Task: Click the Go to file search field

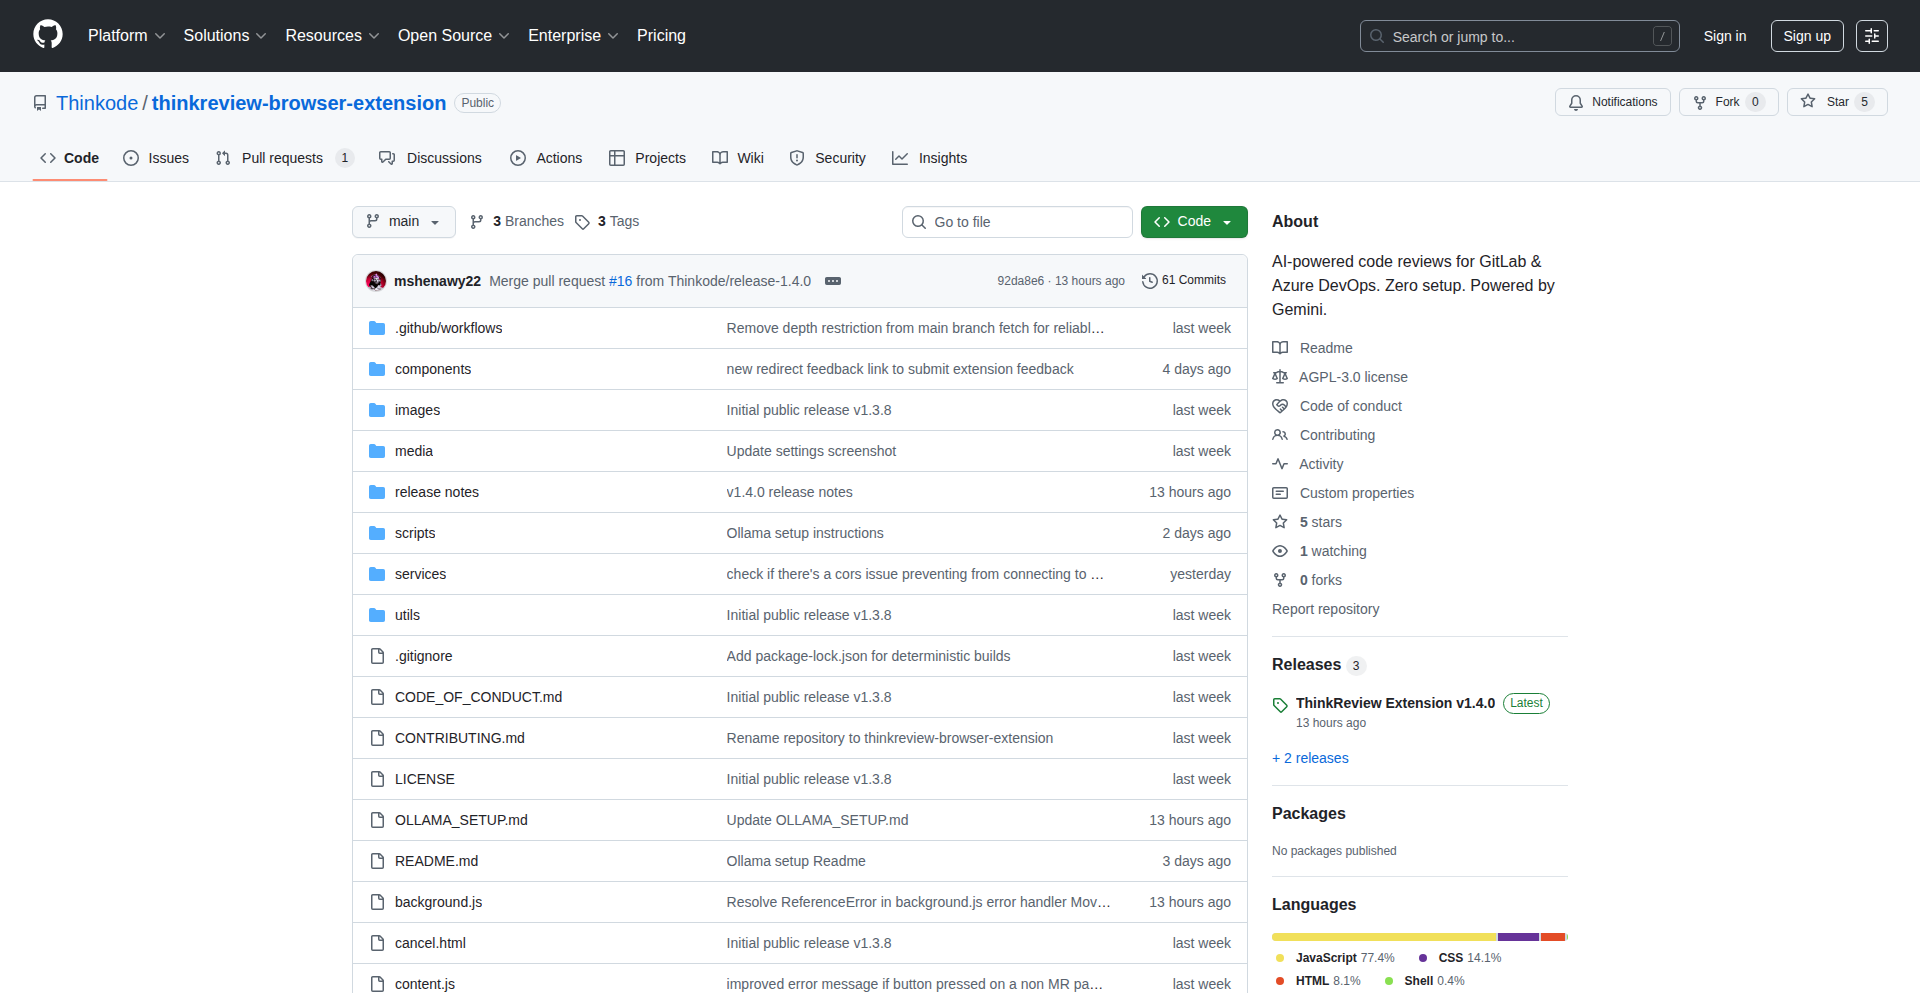Action: click(1017, 222)
